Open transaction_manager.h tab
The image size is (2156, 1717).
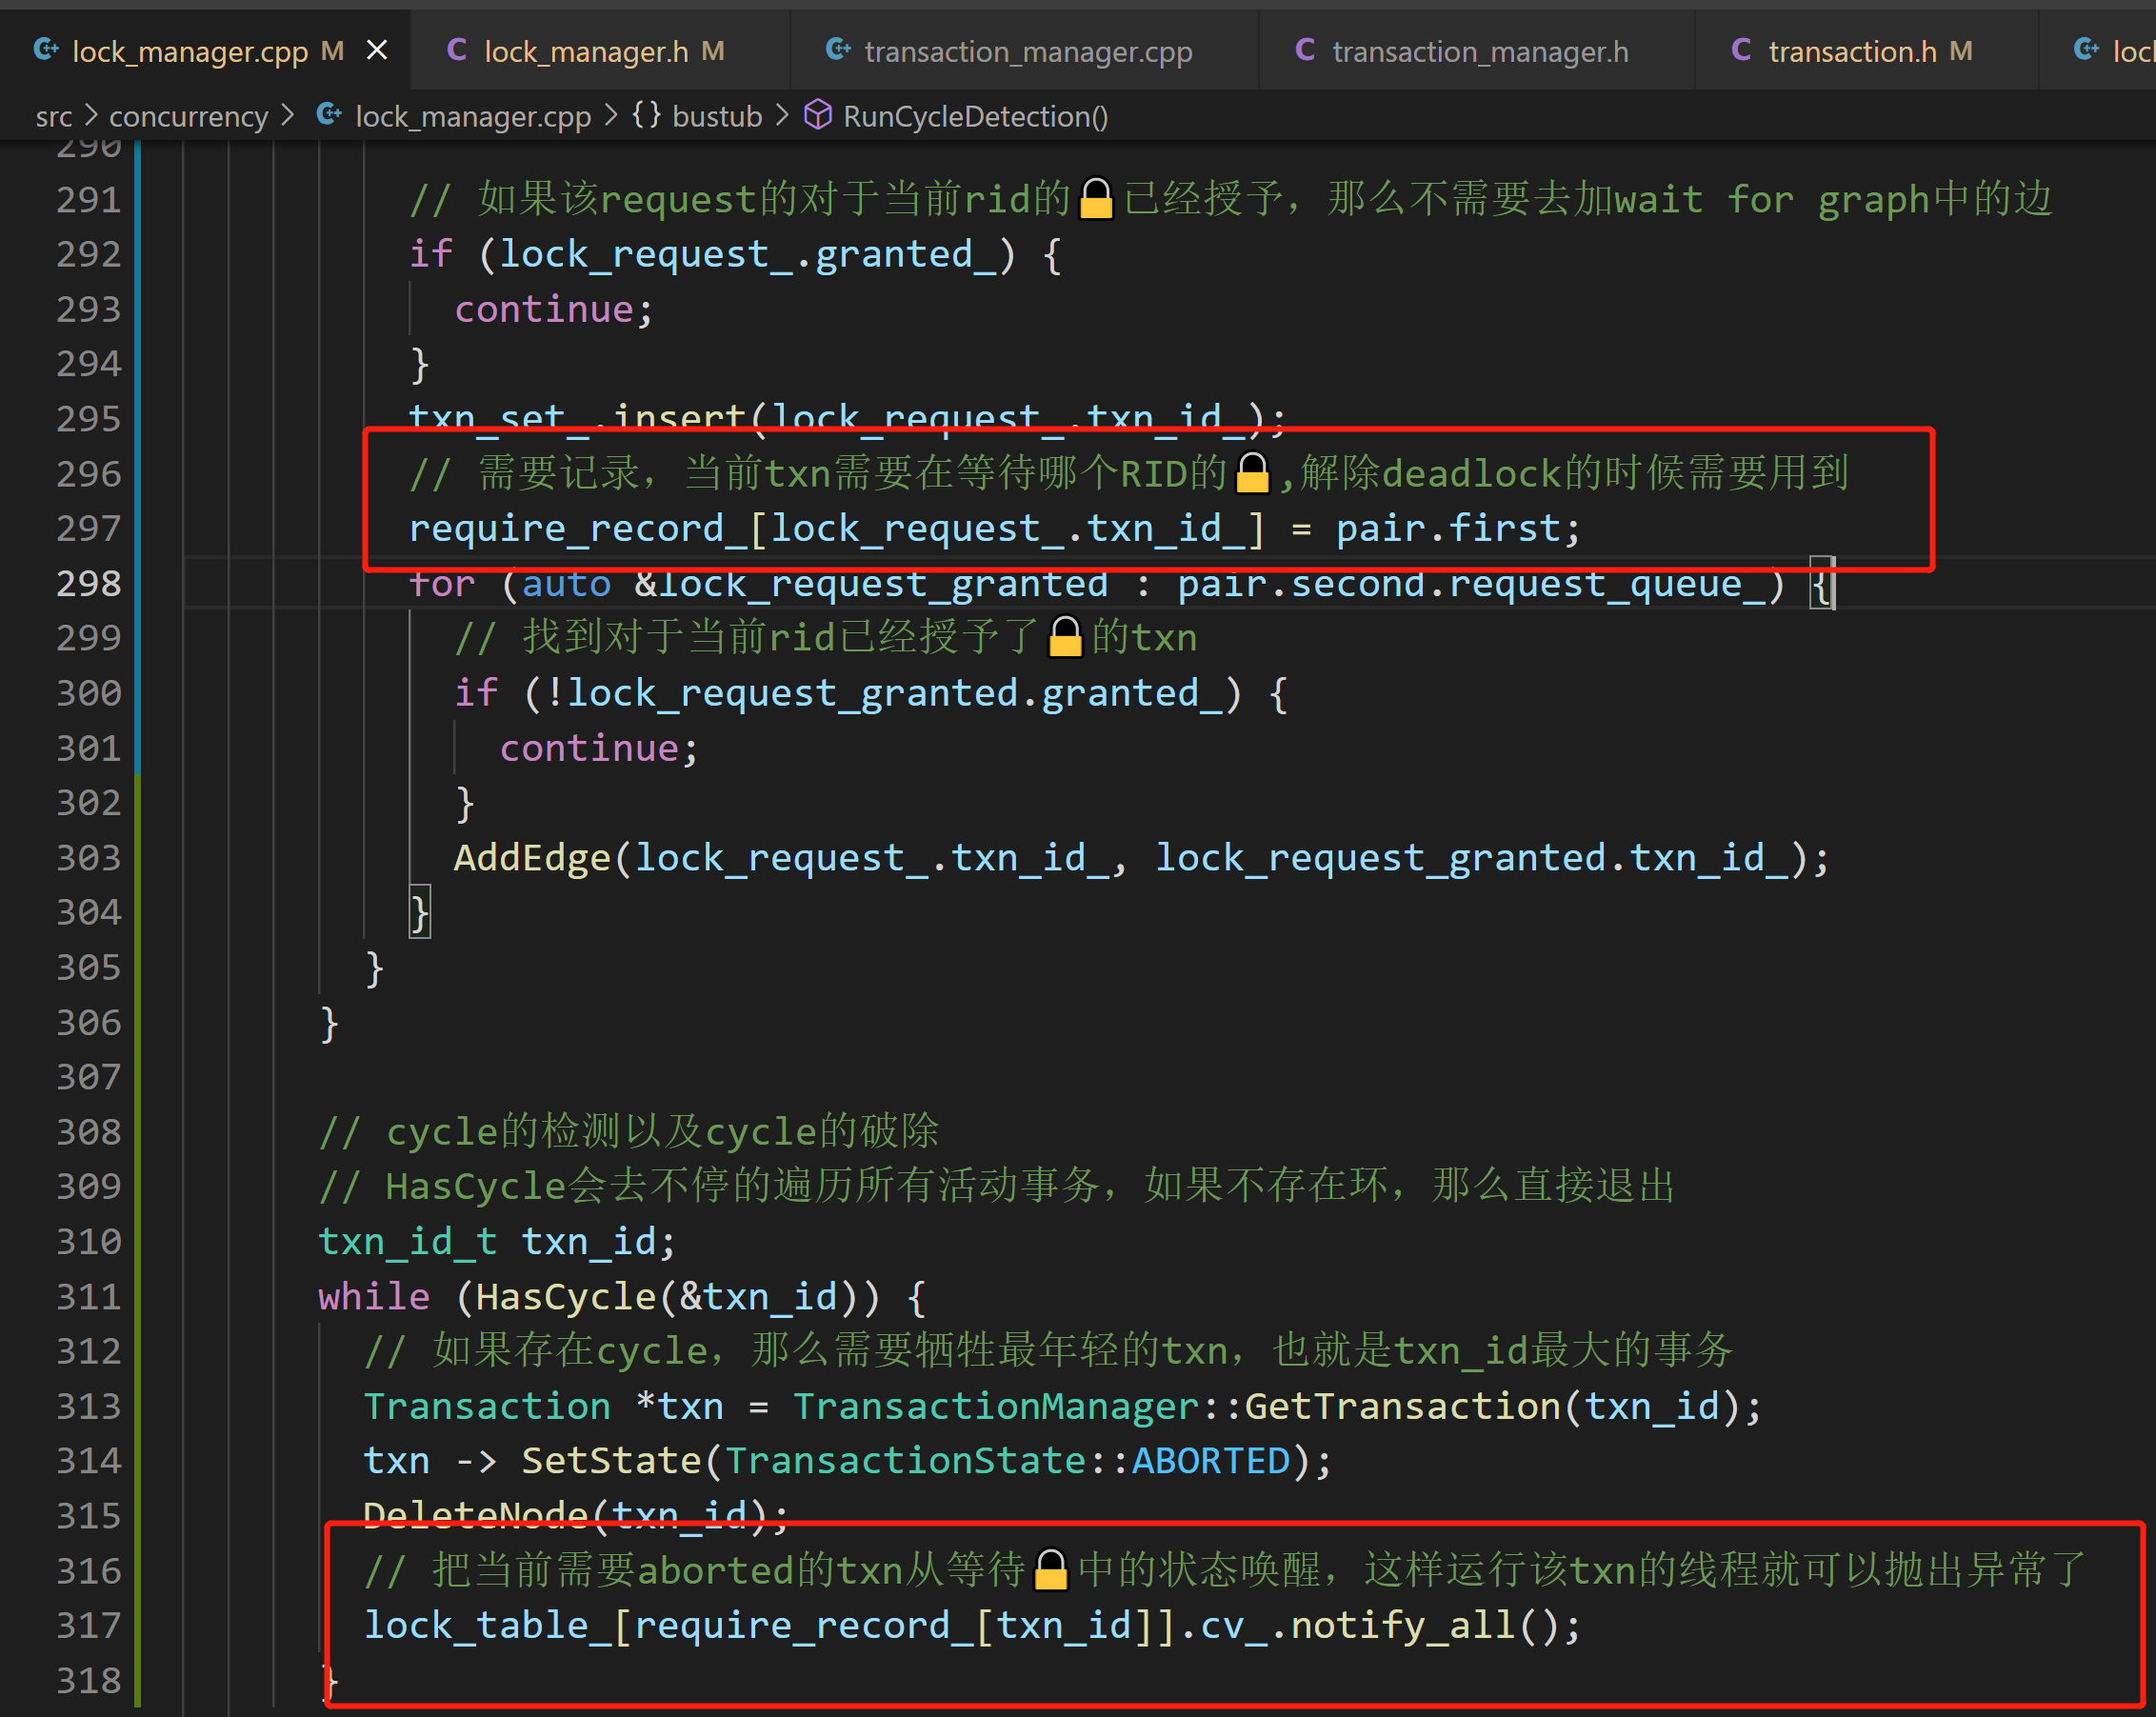(x=1479, y=51)
